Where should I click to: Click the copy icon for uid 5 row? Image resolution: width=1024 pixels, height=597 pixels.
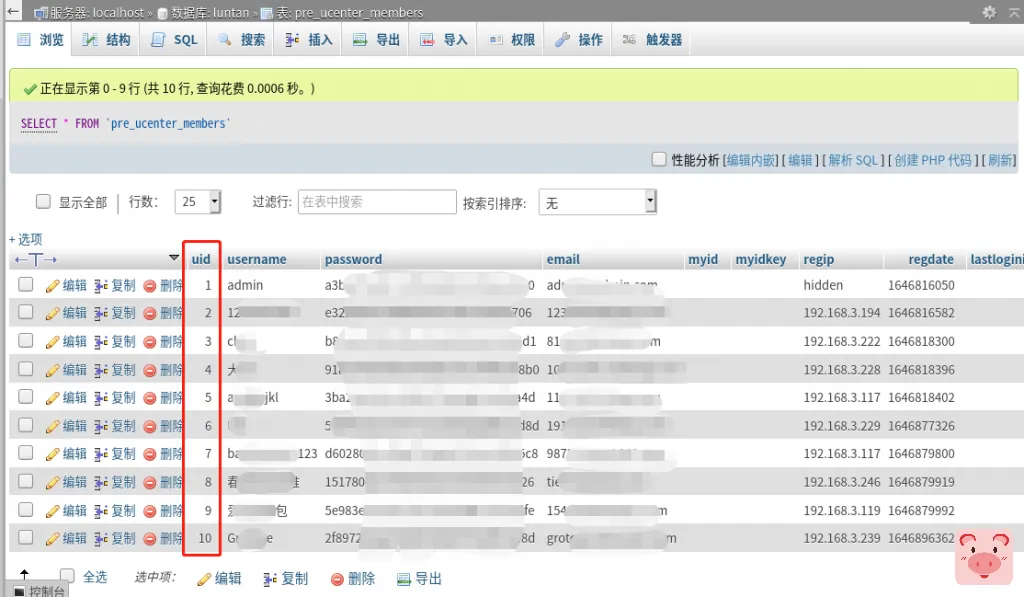[101, 398]
